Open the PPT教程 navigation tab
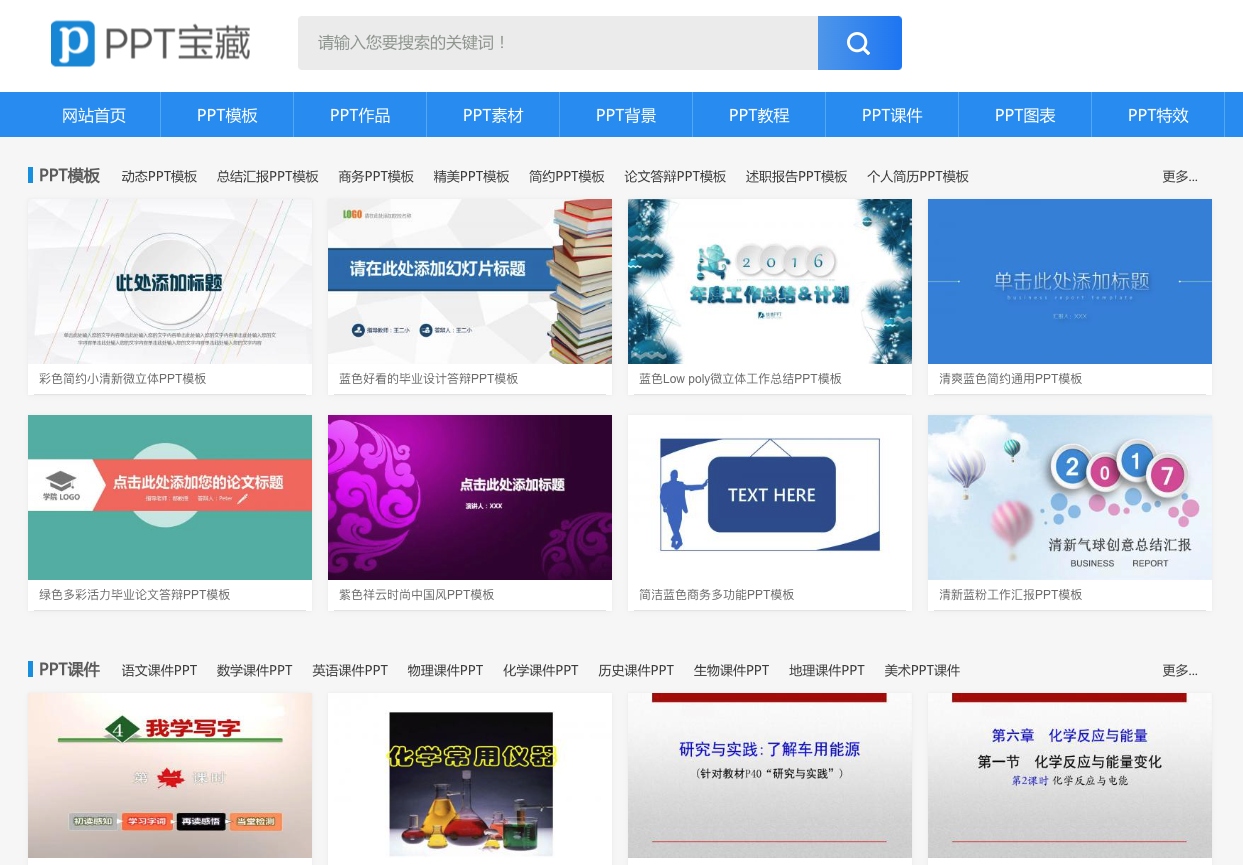 (759, 115)
